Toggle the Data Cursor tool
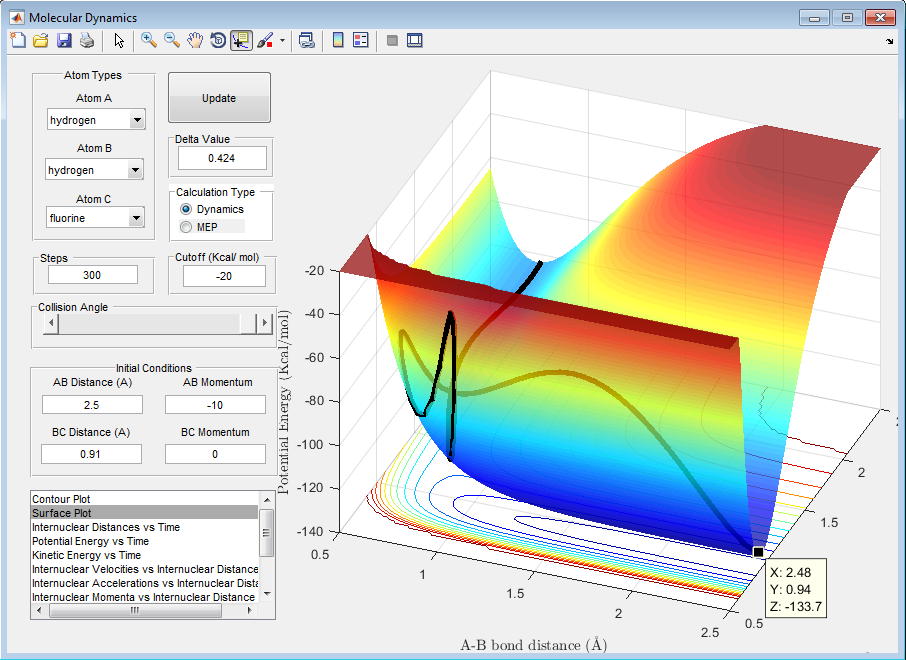Screen dimensions: 906x660 click(241, 41)
